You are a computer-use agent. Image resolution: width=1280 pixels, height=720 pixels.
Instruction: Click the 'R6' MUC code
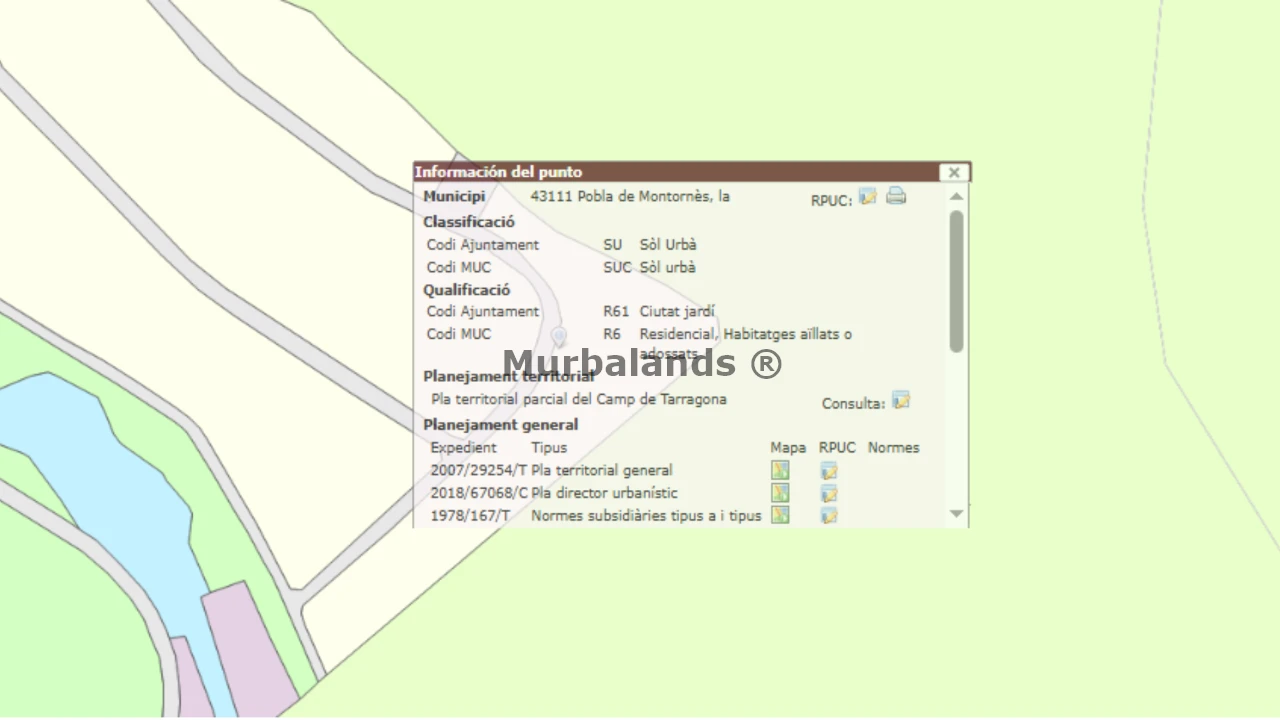tap(612, 334)
